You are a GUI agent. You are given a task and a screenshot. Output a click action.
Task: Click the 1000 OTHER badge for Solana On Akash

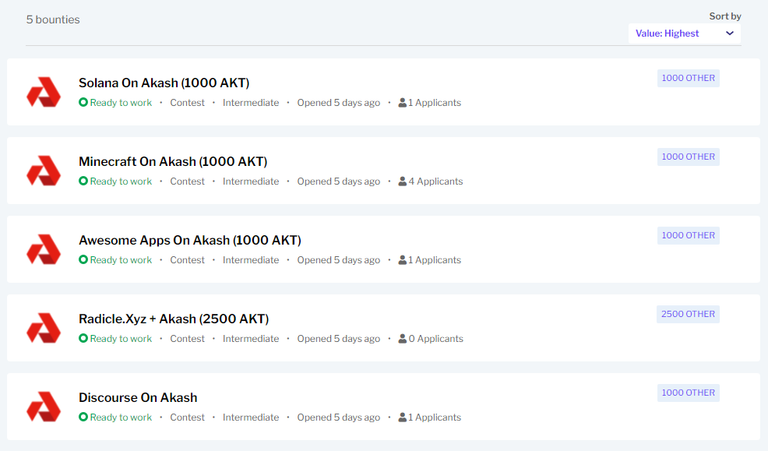[x=688, y=78]
